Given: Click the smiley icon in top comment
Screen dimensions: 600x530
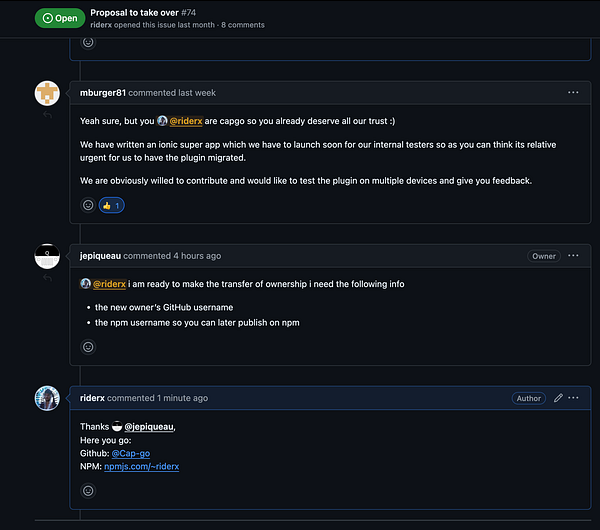Looking at the screenshot, I should [88, 43].
